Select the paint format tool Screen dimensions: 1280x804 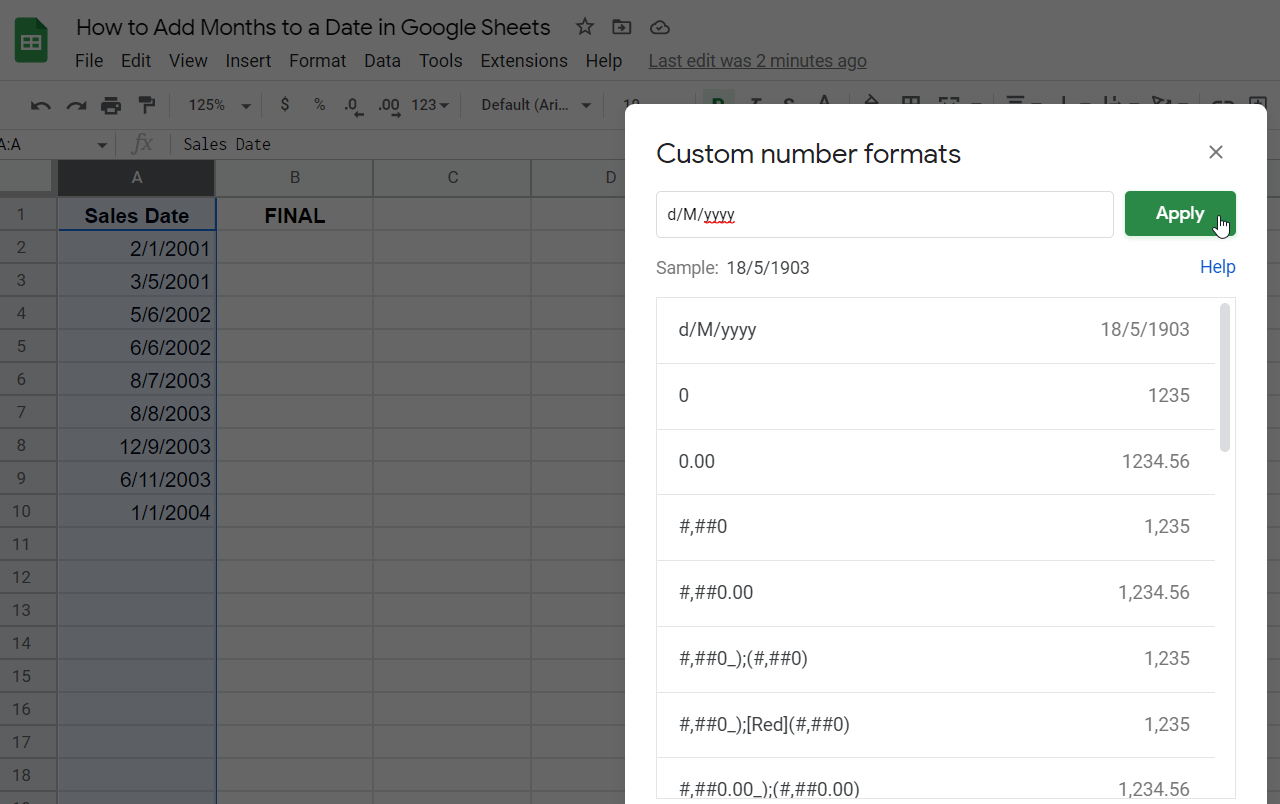[x=145, y=105]
